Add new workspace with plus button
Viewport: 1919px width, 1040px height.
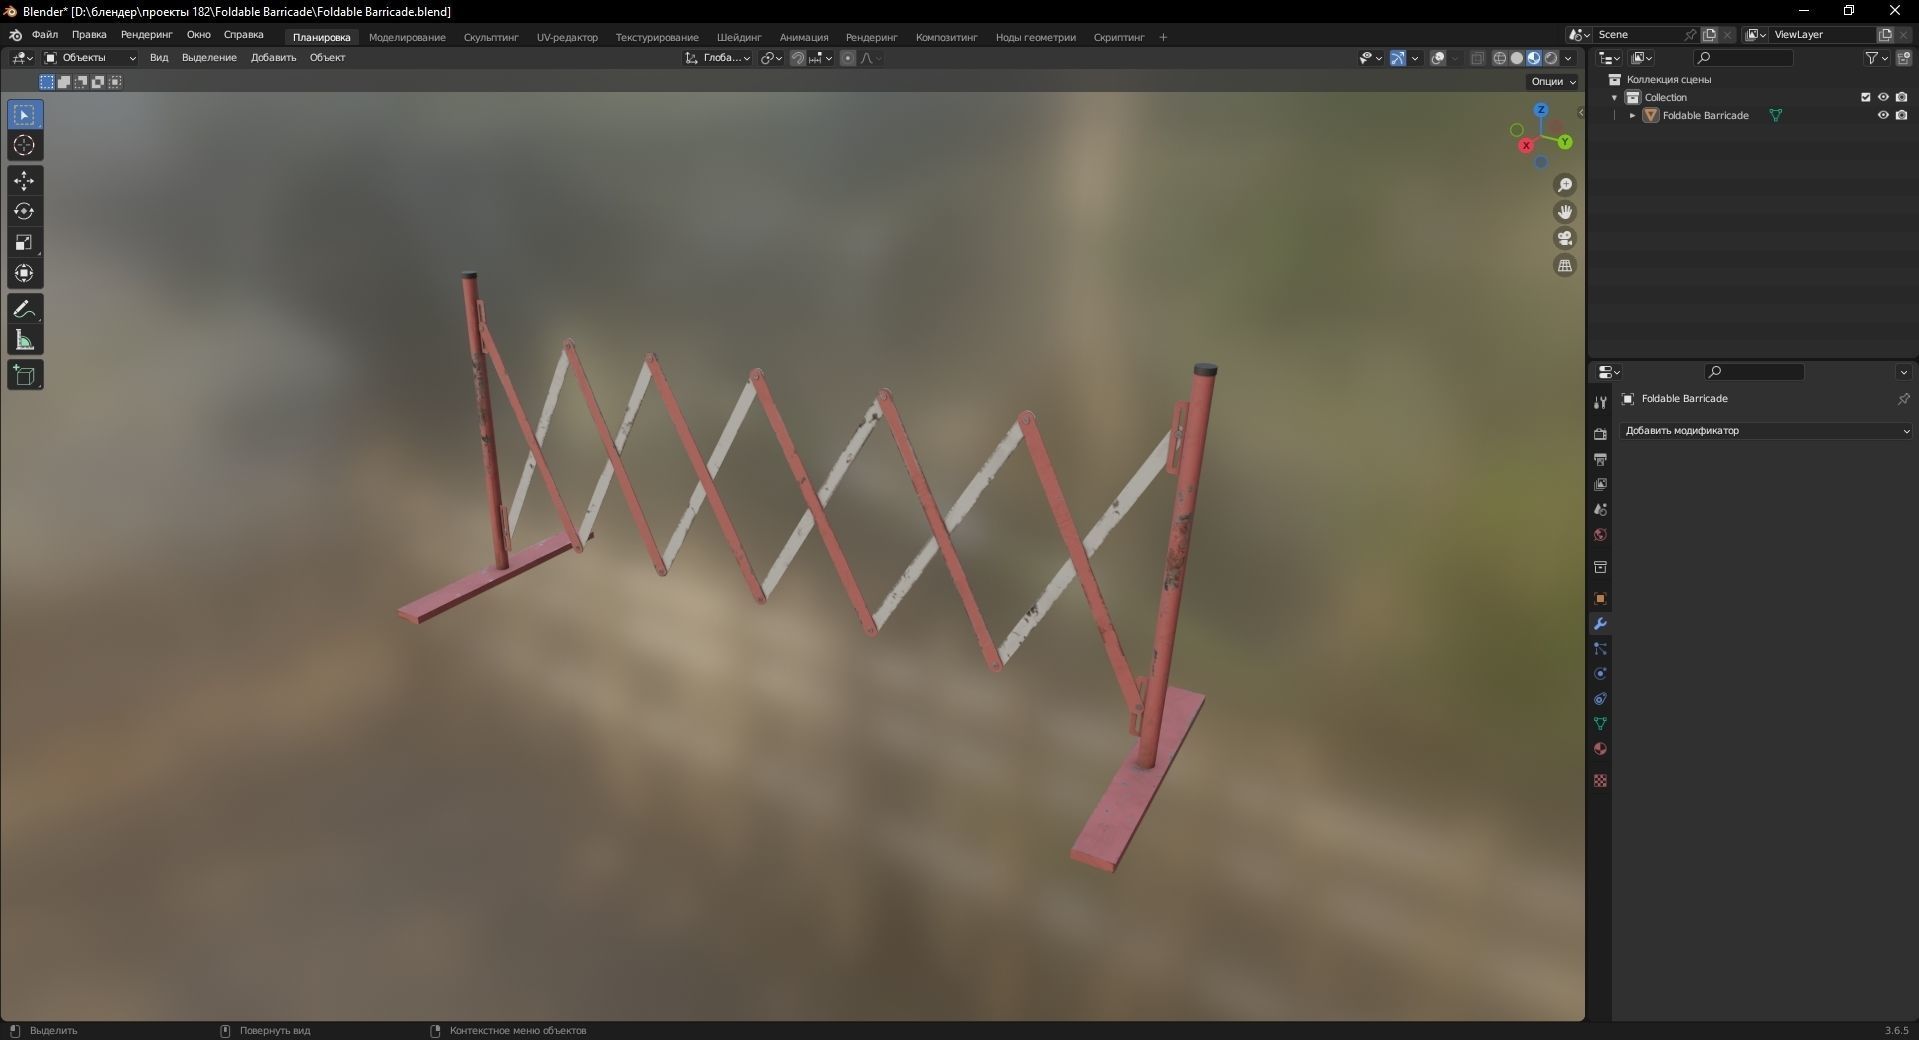pyautogui.click(x=1163, y=37)
